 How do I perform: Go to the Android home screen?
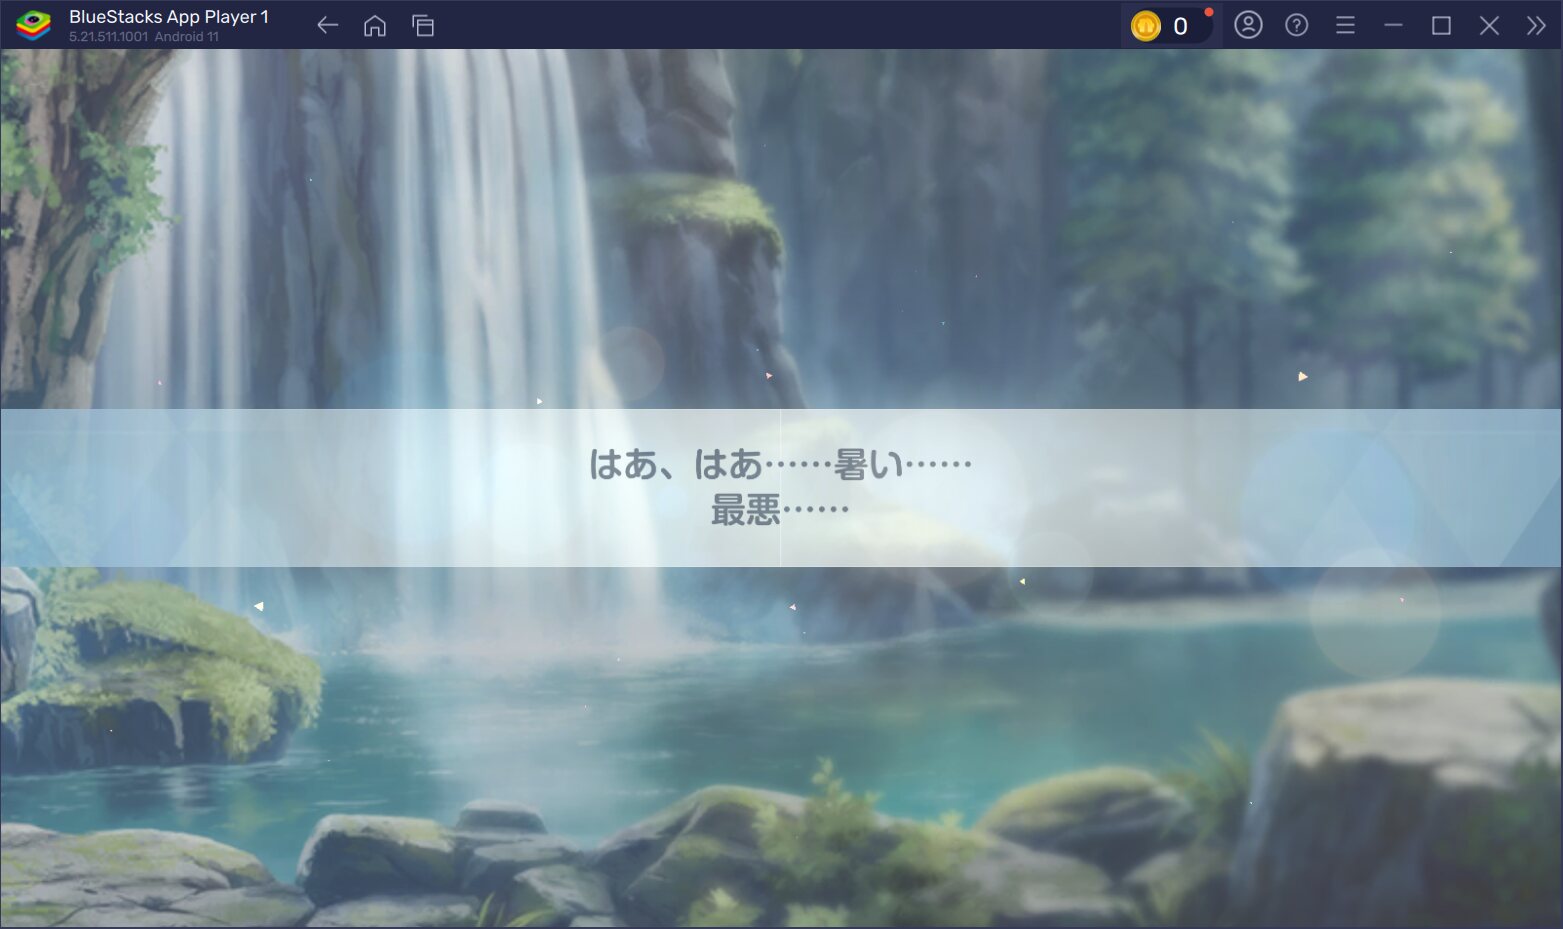[x=375, y=26]
